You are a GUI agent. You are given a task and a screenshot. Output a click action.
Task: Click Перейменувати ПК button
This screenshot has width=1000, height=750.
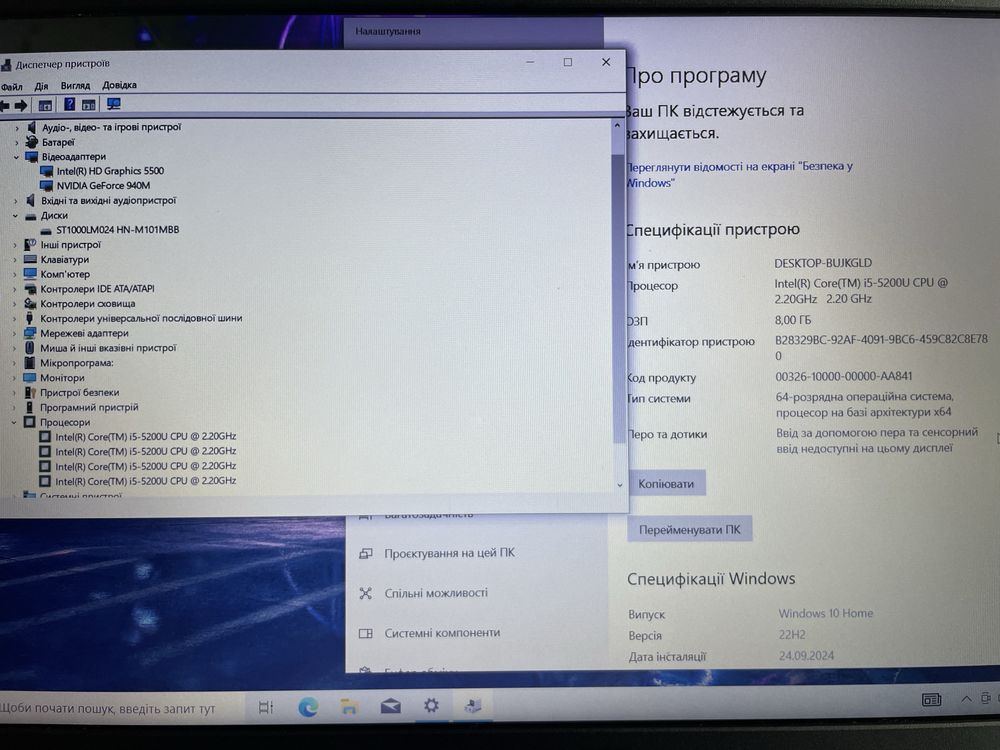point(689,529)
